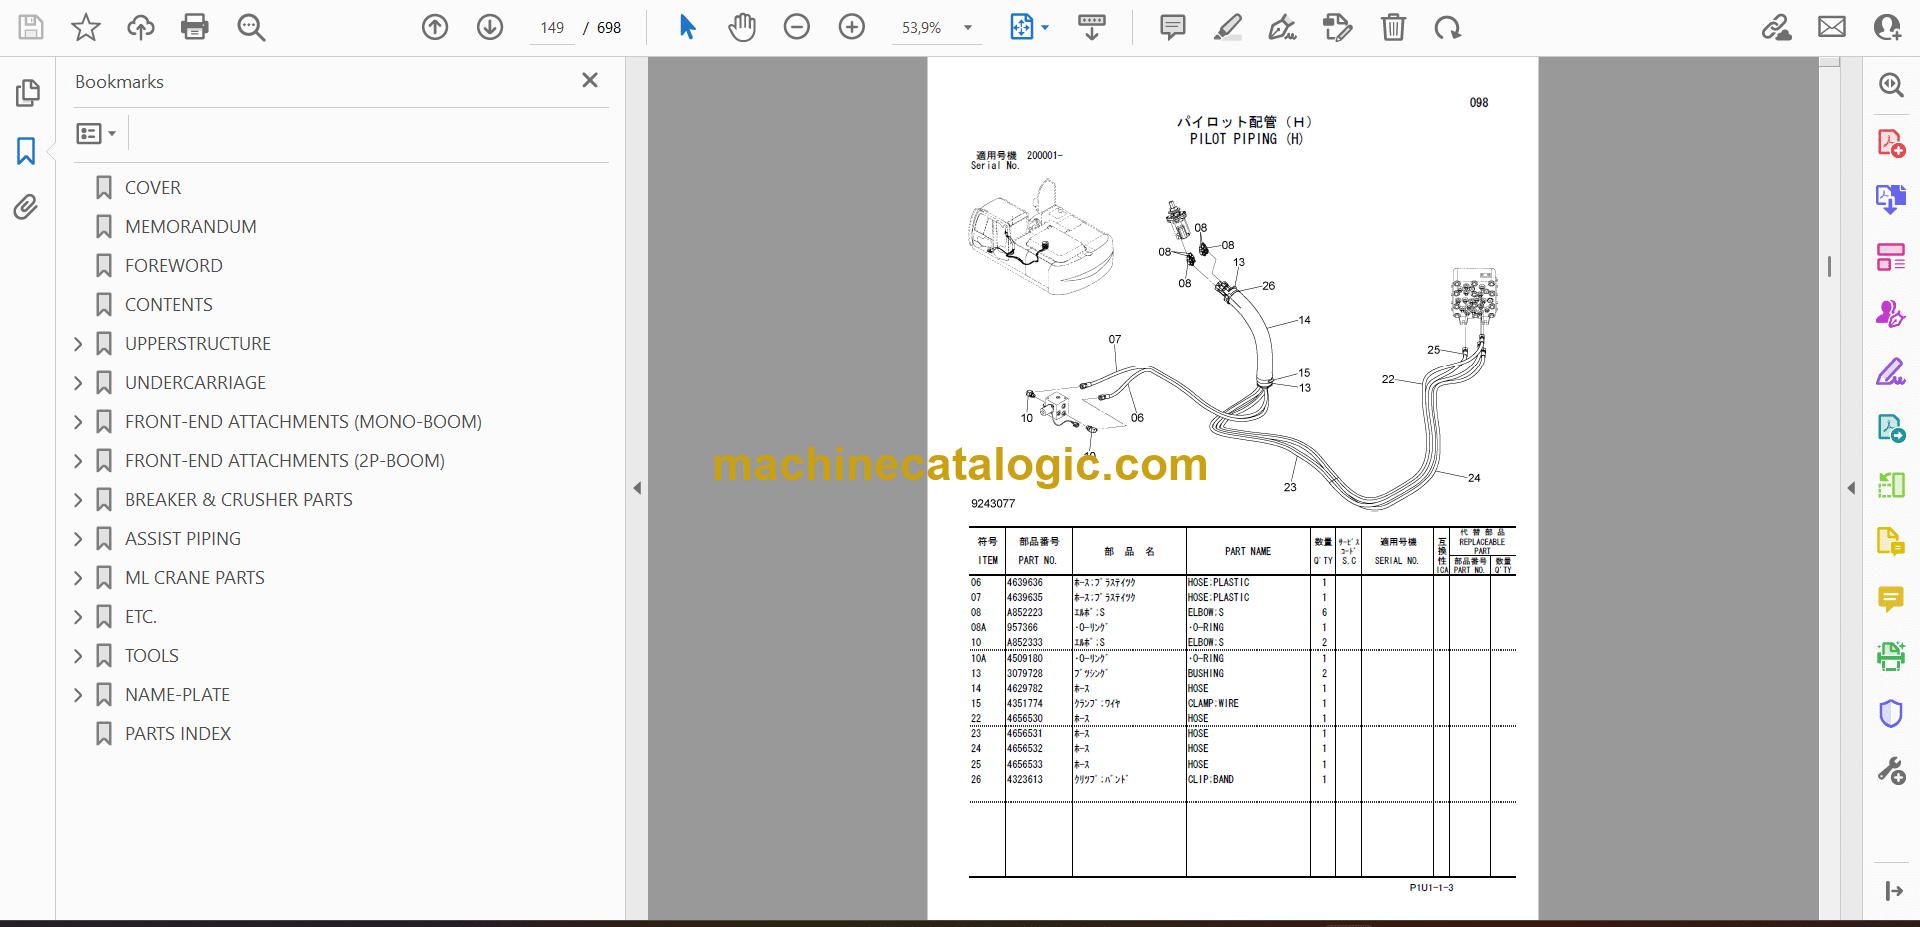The image size is (1920, 927).
Task: Open the bookmarks options menu
Action: pos(96,133)
